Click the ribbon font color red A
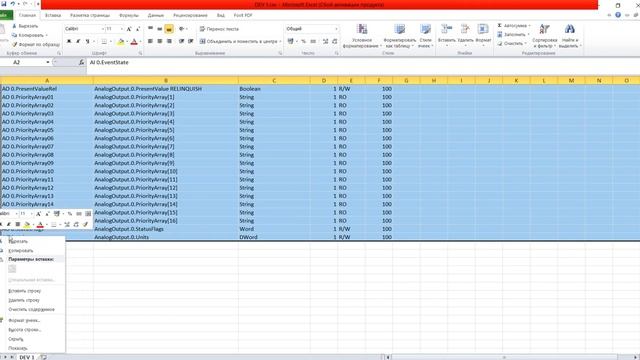The height and width of the screenshot is (360, 640). [x=134, y=41]
